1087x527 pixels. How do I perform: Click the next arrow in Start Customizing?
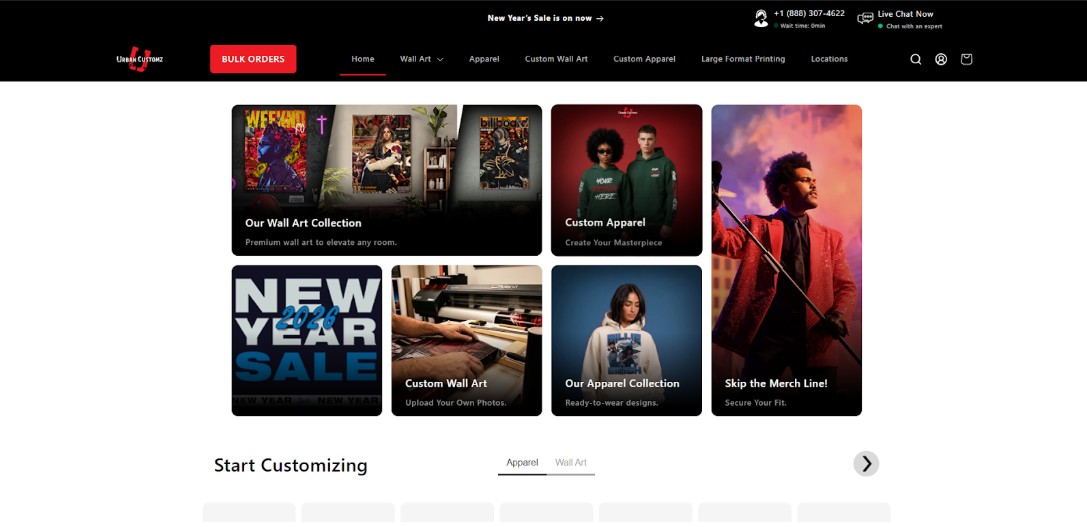866,463
